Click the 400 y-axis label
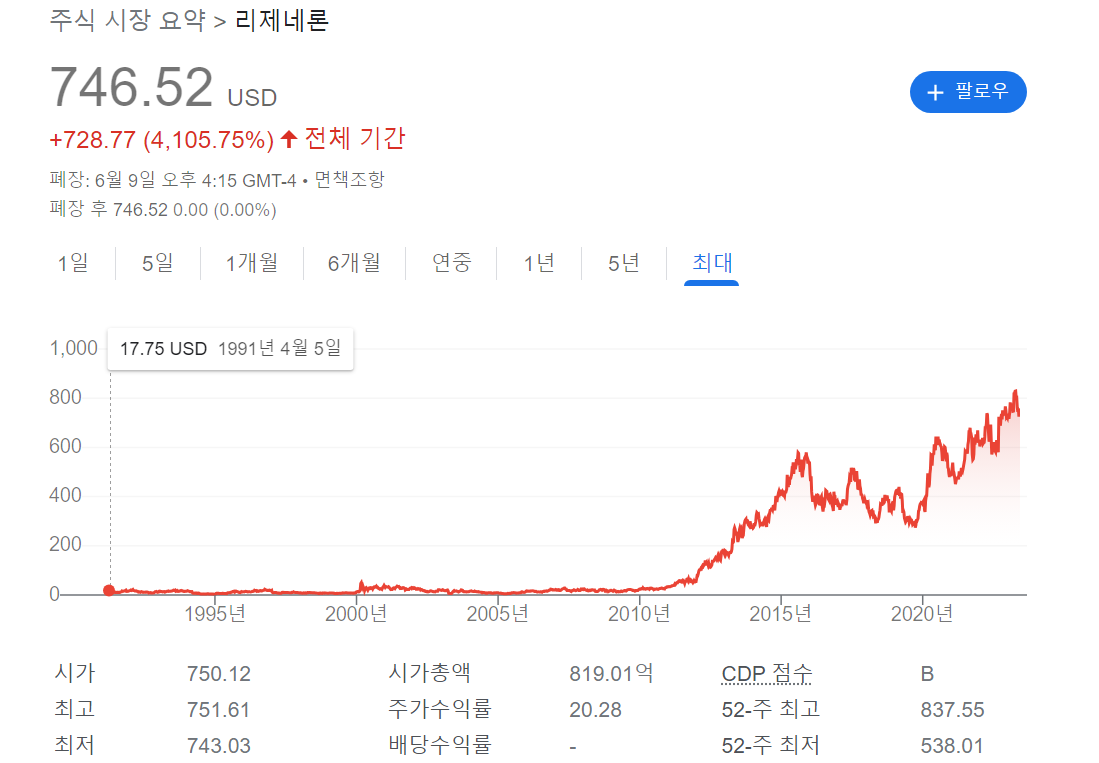Viewport: 1099px width, 763px height. coord(65,495)
